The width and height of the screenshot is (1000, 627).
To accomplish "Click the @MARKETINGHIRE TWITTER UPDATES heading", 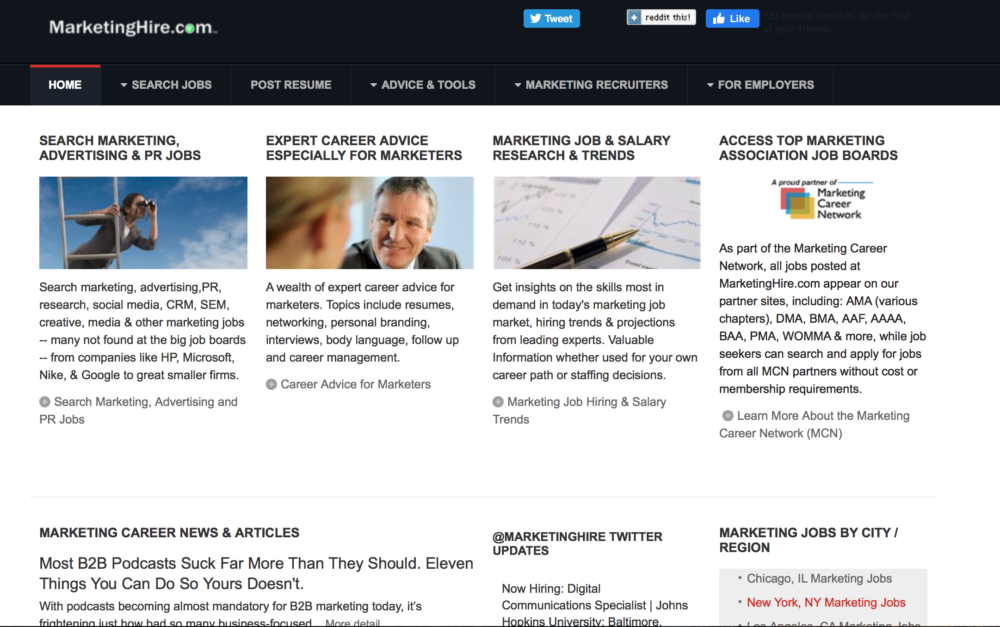I will click(x=577, y=543).
